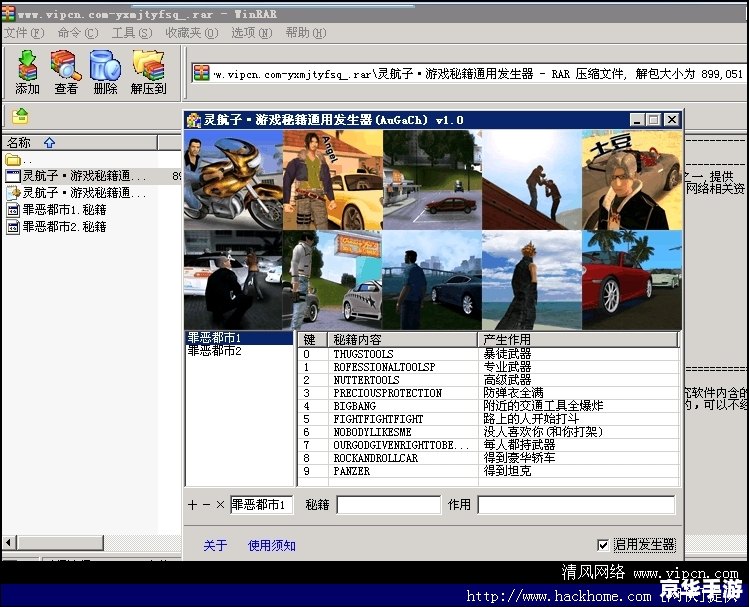Click the minus icon to remove a game entry
The width and height of the screenshot is (749, 607).
206,505
